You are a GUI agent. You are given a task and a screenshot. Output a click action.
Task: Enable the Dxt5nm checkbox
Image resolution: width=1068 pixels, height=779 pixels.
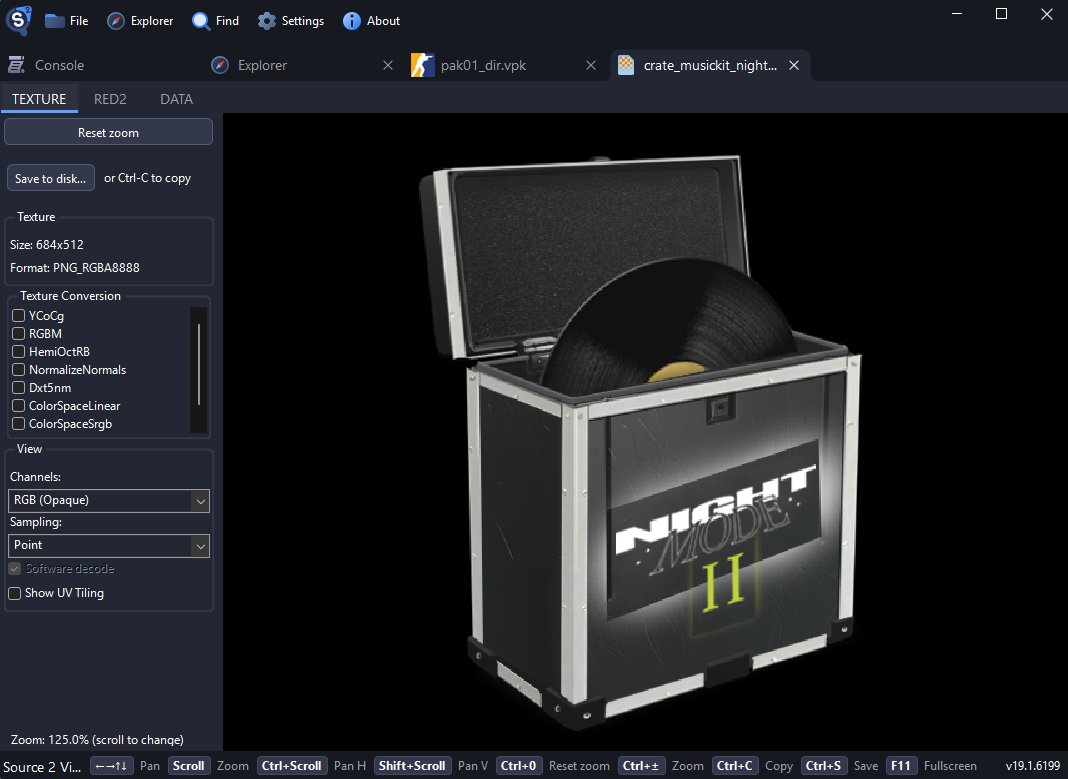[x=18, y=387]
